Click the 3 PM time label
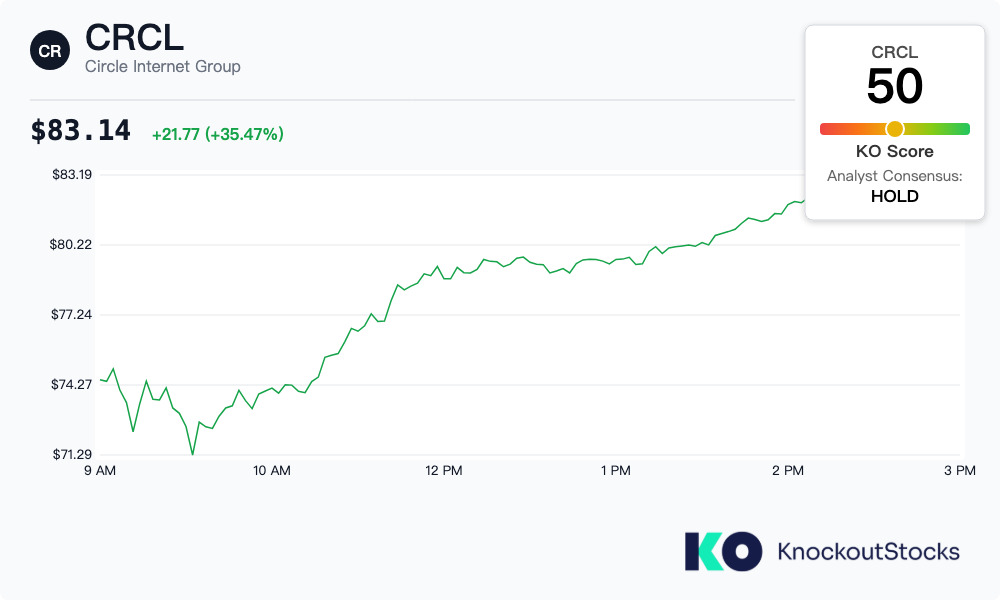Viewport: 1000px width, 600px height. coord(959,470)
